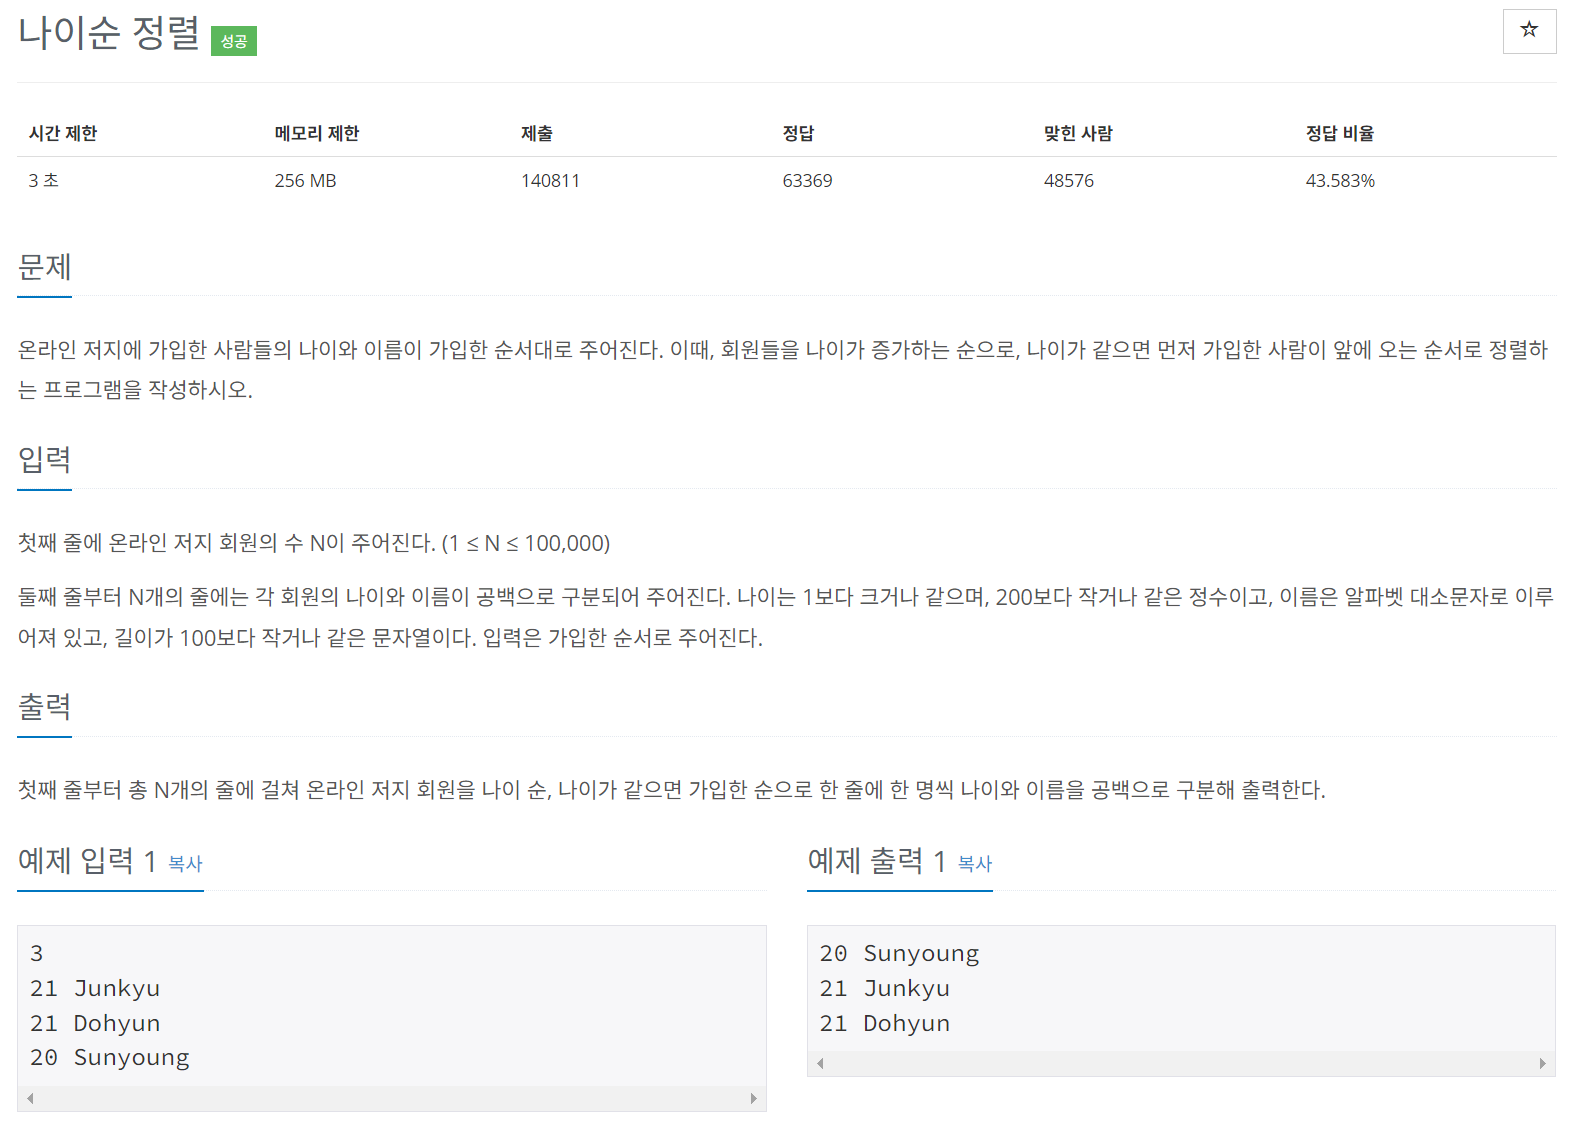Click the correct count 63369
This screenshot has width=1581, height=1122.
807,181
